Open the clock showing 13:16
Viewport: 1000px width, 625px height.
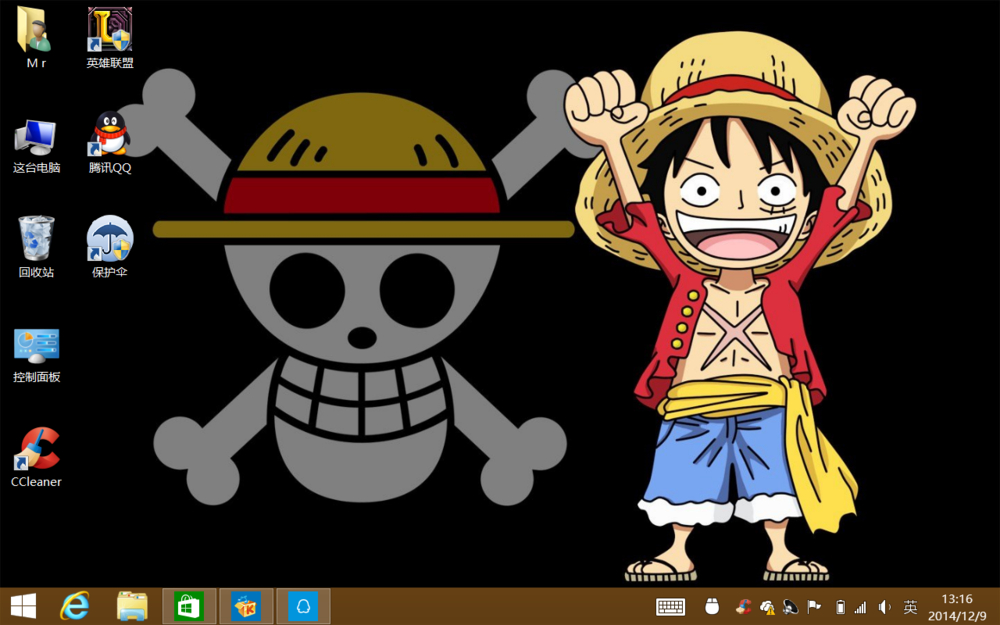957,598
